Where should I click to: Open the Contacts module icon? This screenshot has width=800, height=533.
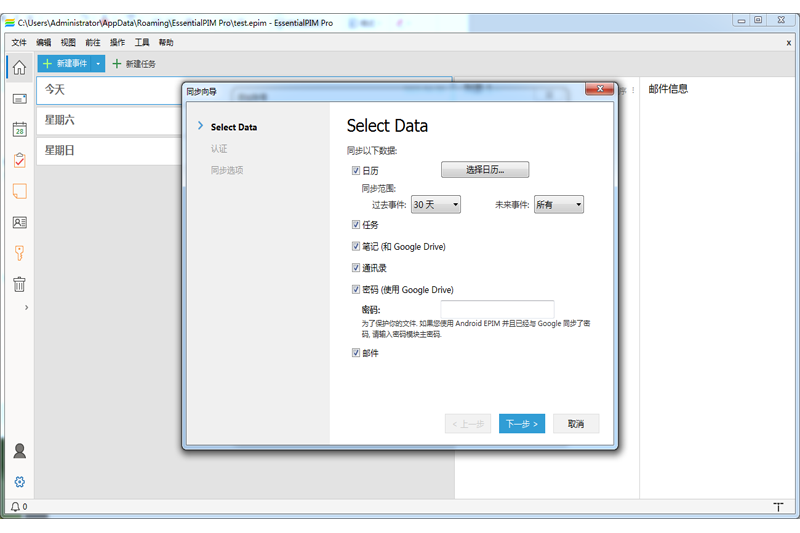[19, 222]
